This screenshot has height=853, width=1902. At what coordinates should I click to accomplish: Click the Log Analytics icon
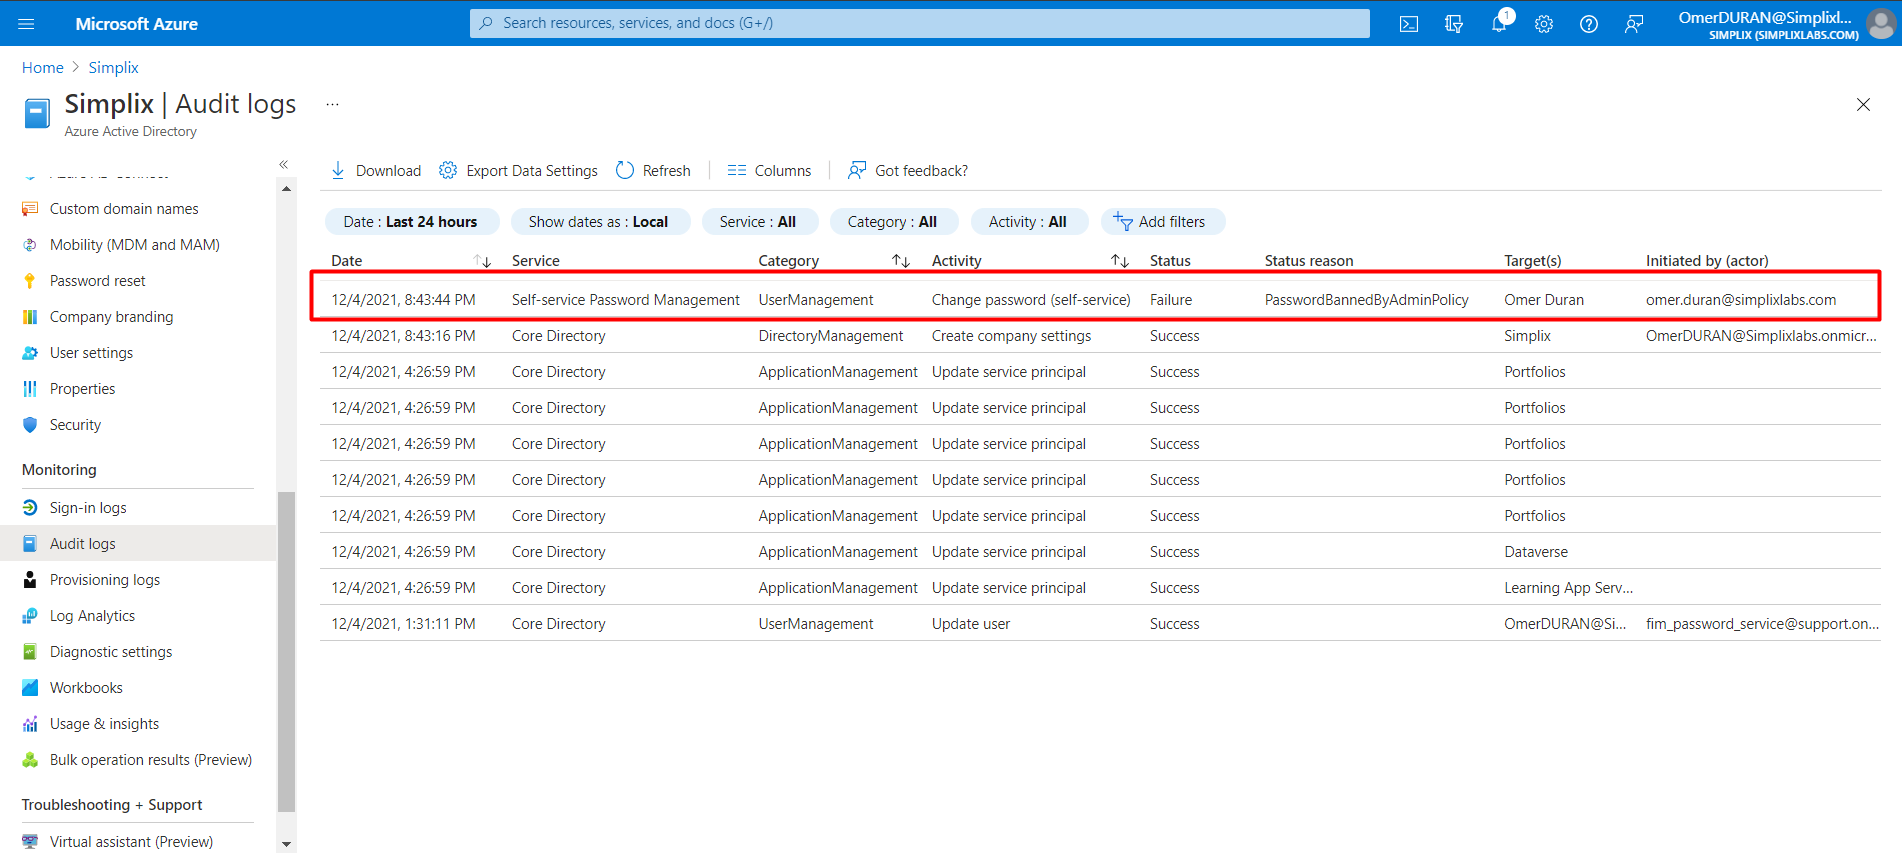click(30, 616)
